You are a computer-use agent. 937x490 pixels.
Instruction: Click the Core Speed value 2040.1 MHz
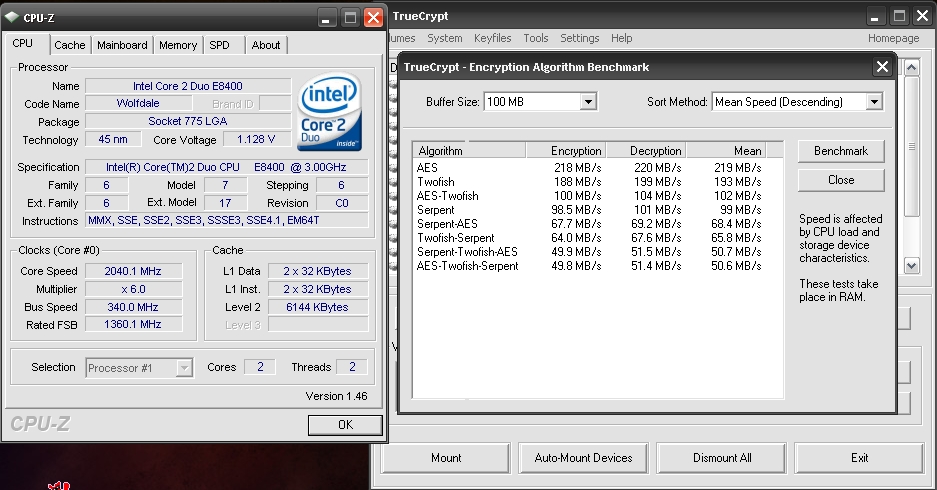click(133, 271)
